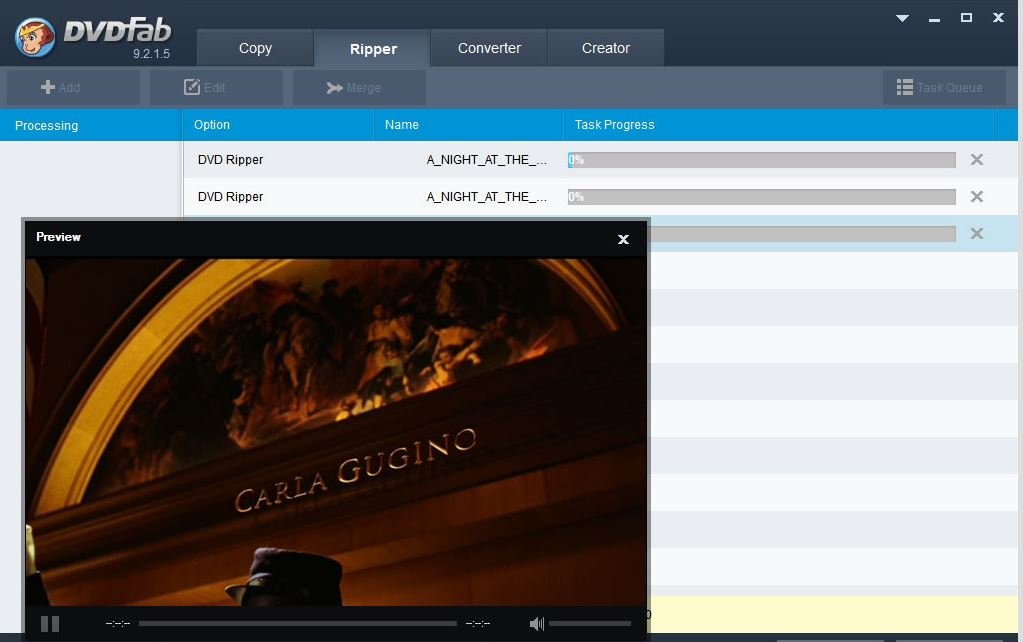Maximize the DVDFab window

966,18
